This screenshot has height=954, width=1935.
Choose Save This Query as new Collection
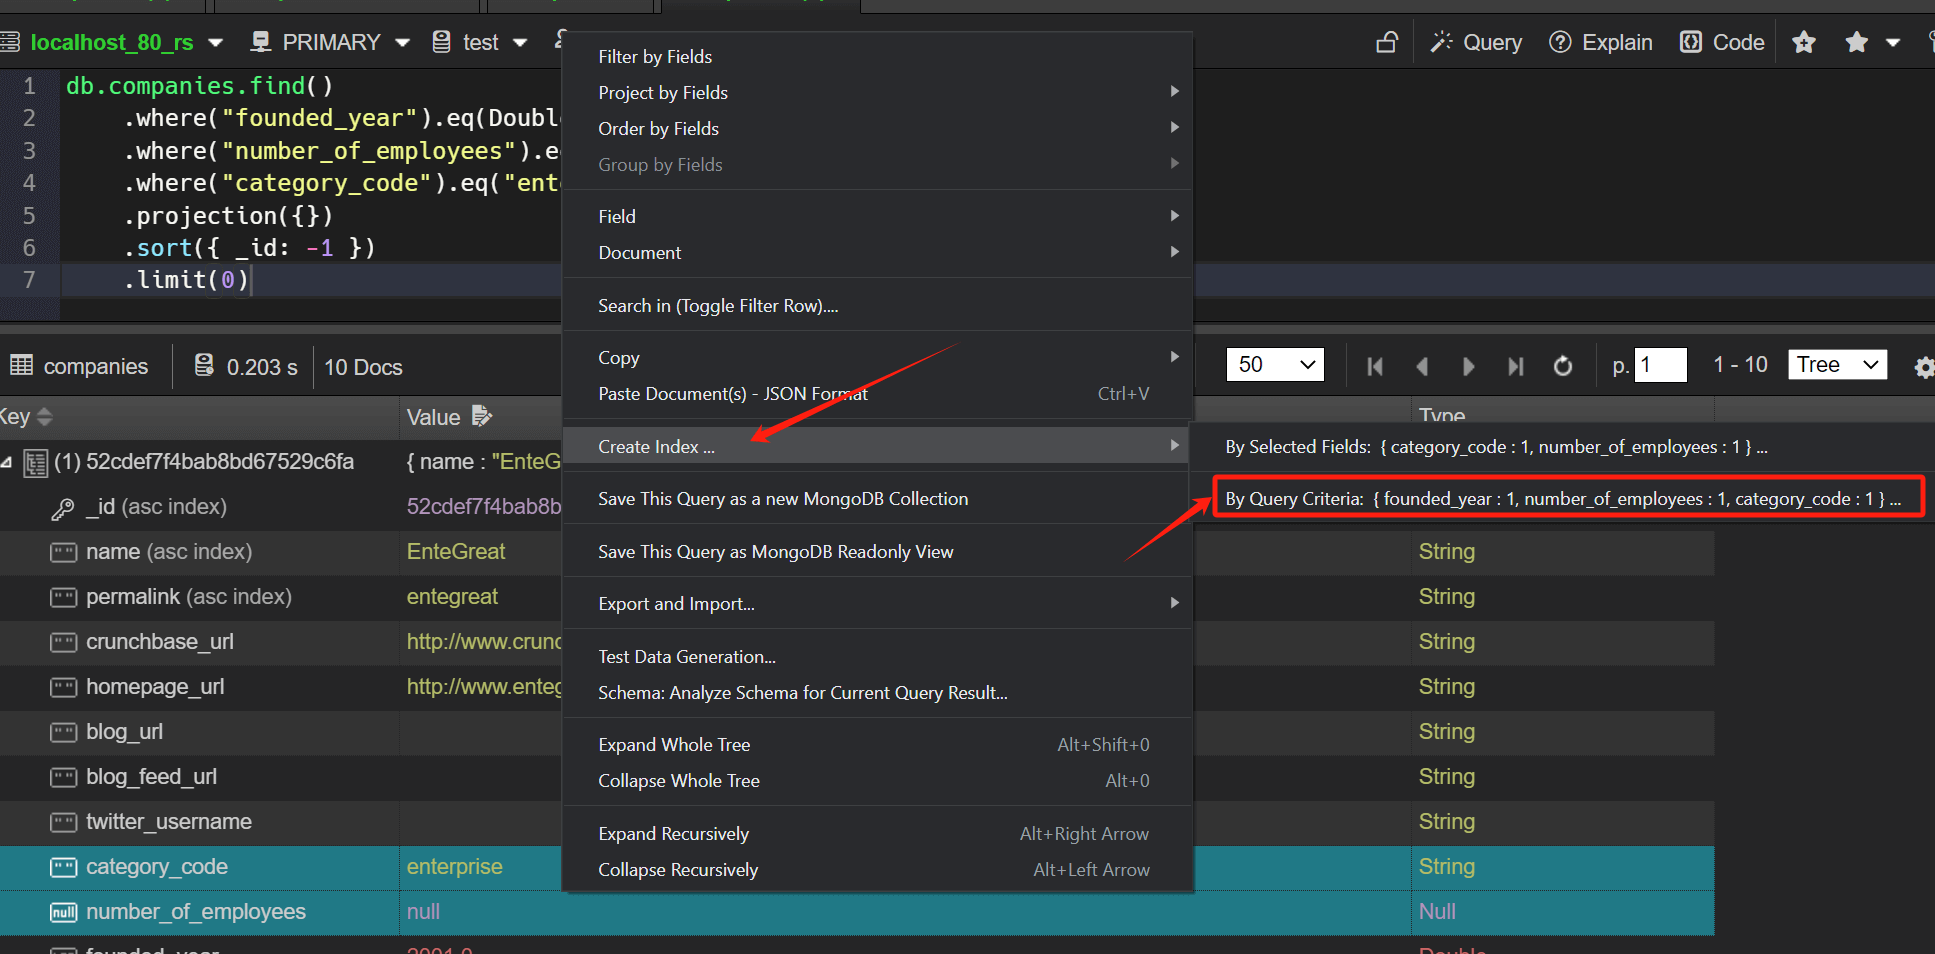coord(878,499)
